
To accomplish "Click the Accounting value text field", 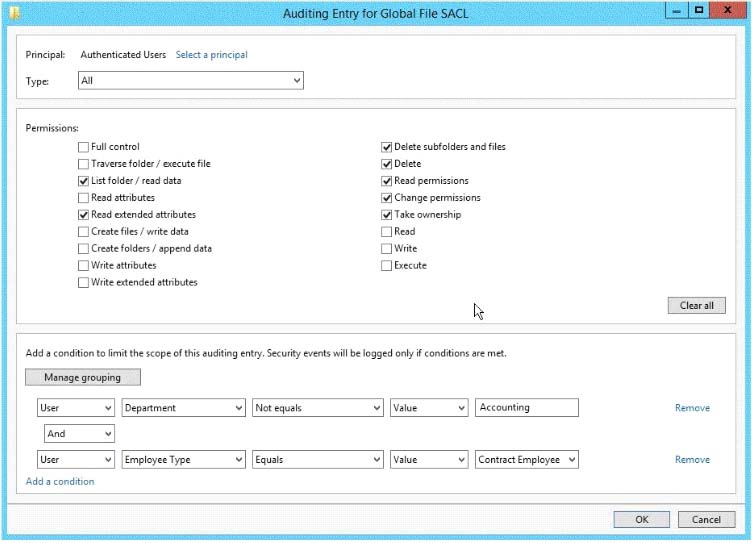I will coord(527,408).
